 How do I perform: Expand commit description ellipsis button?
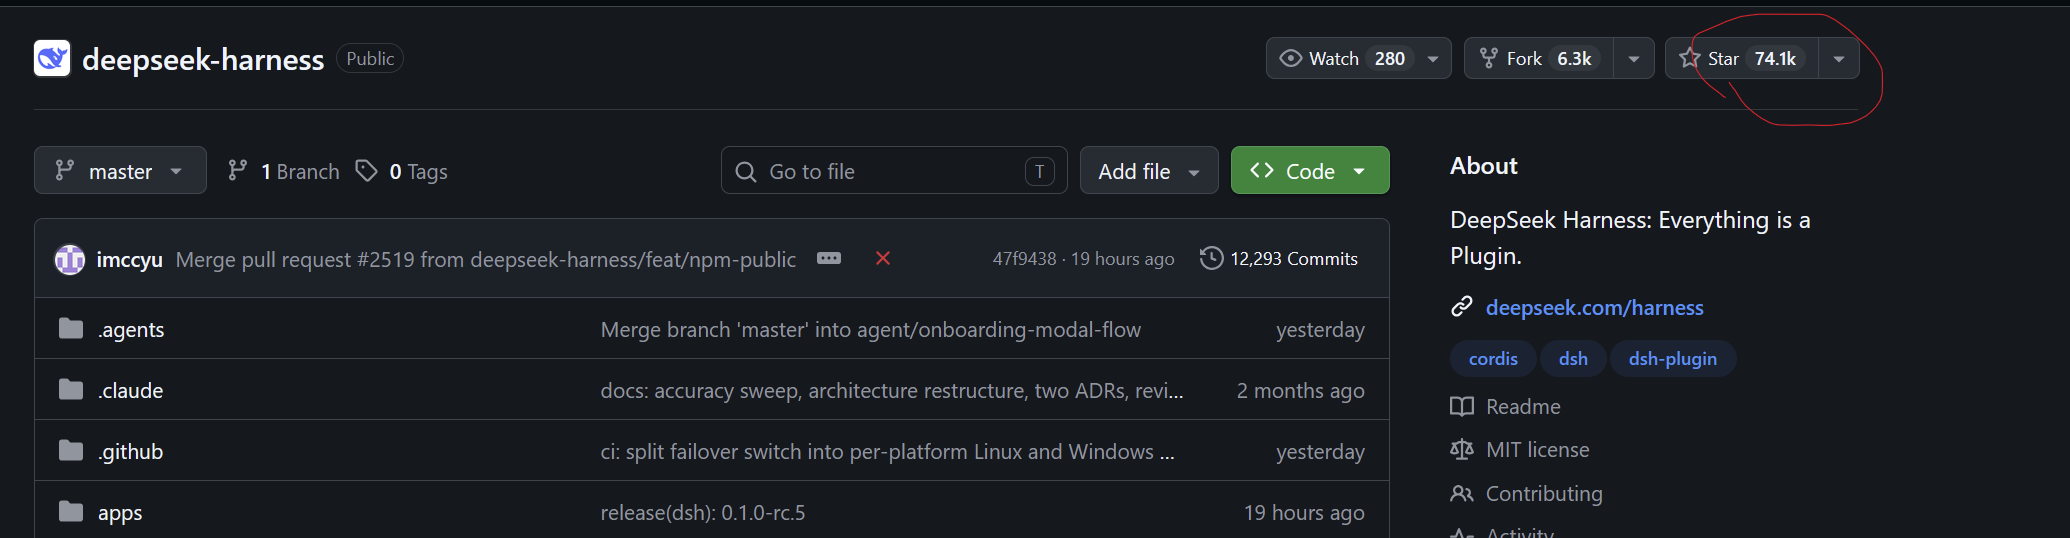(x=829, y=258)
